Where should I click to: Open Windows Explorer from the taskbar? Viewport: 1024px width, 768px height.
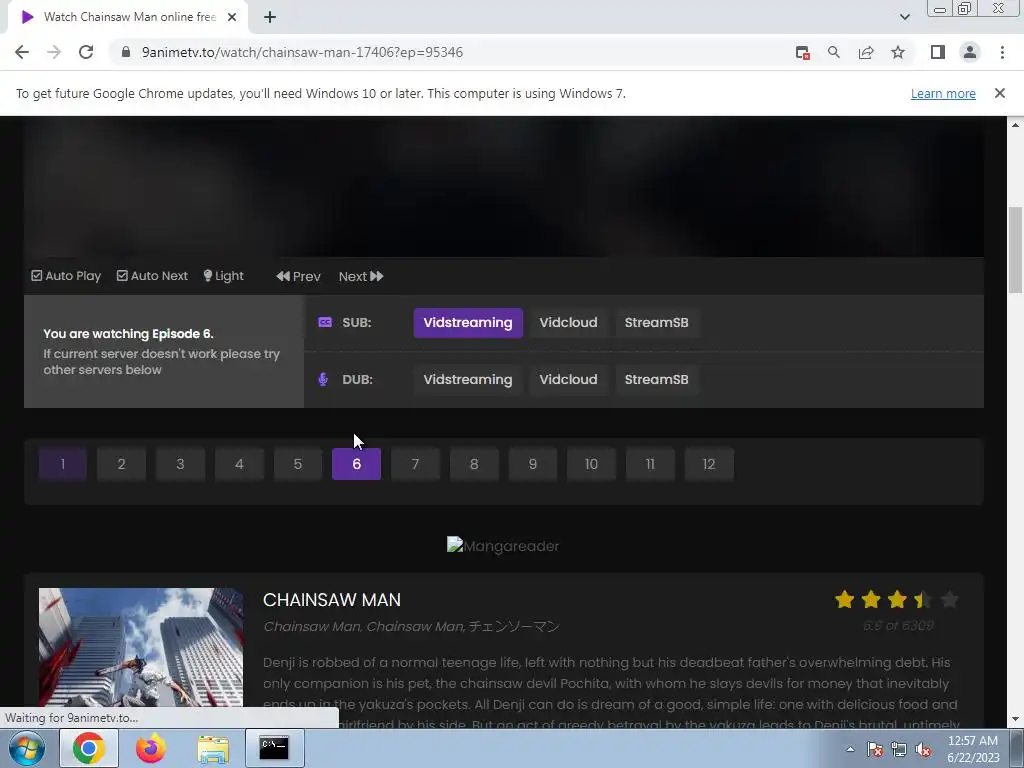[213, 748]
